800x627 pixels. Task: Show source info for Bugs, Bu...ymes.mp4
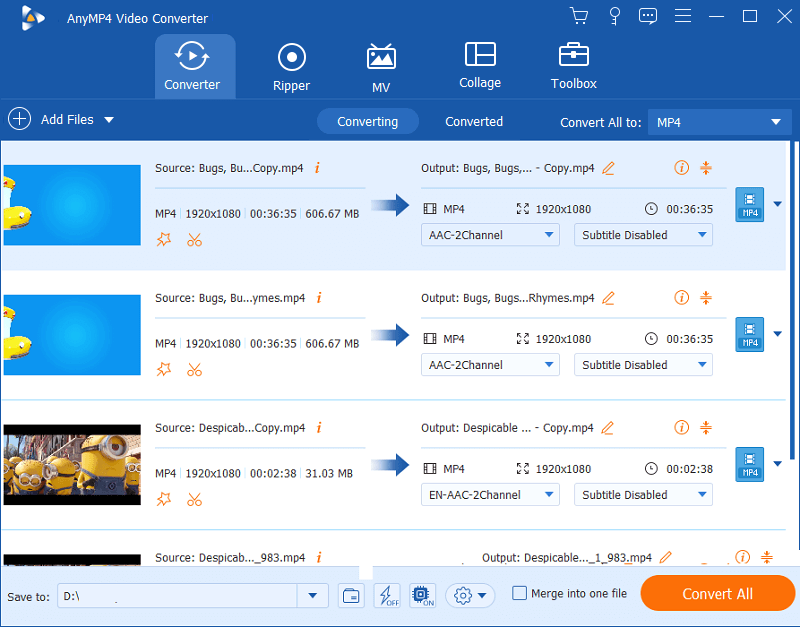319,297
